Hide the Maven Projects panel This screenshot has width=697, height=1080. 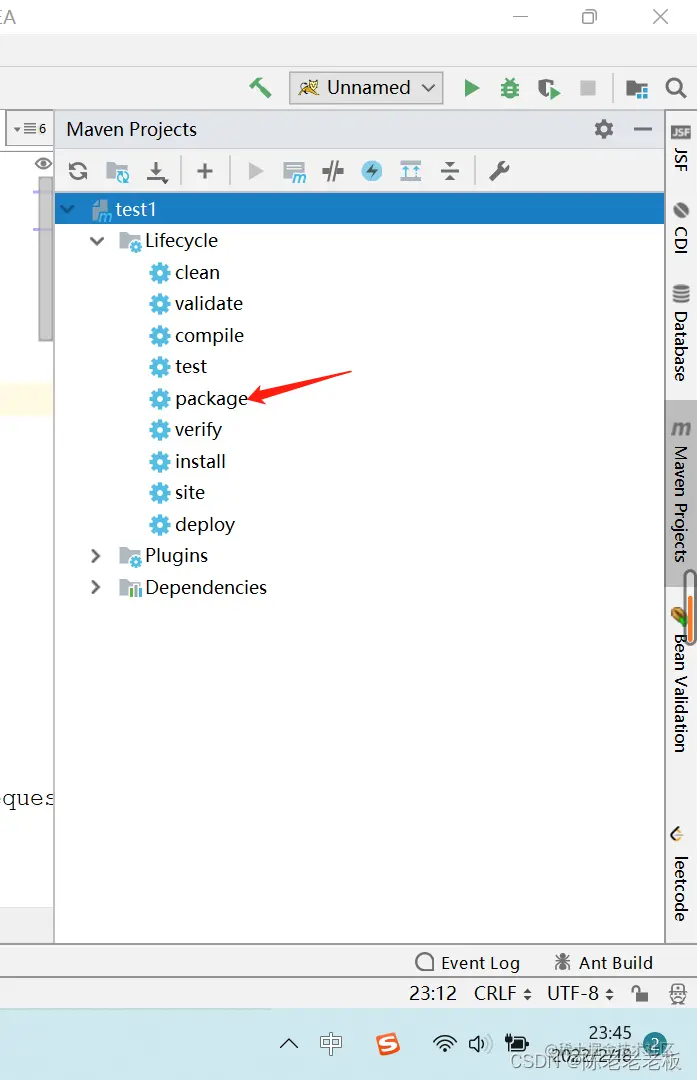pyautogui.click(x=643, y=129)
